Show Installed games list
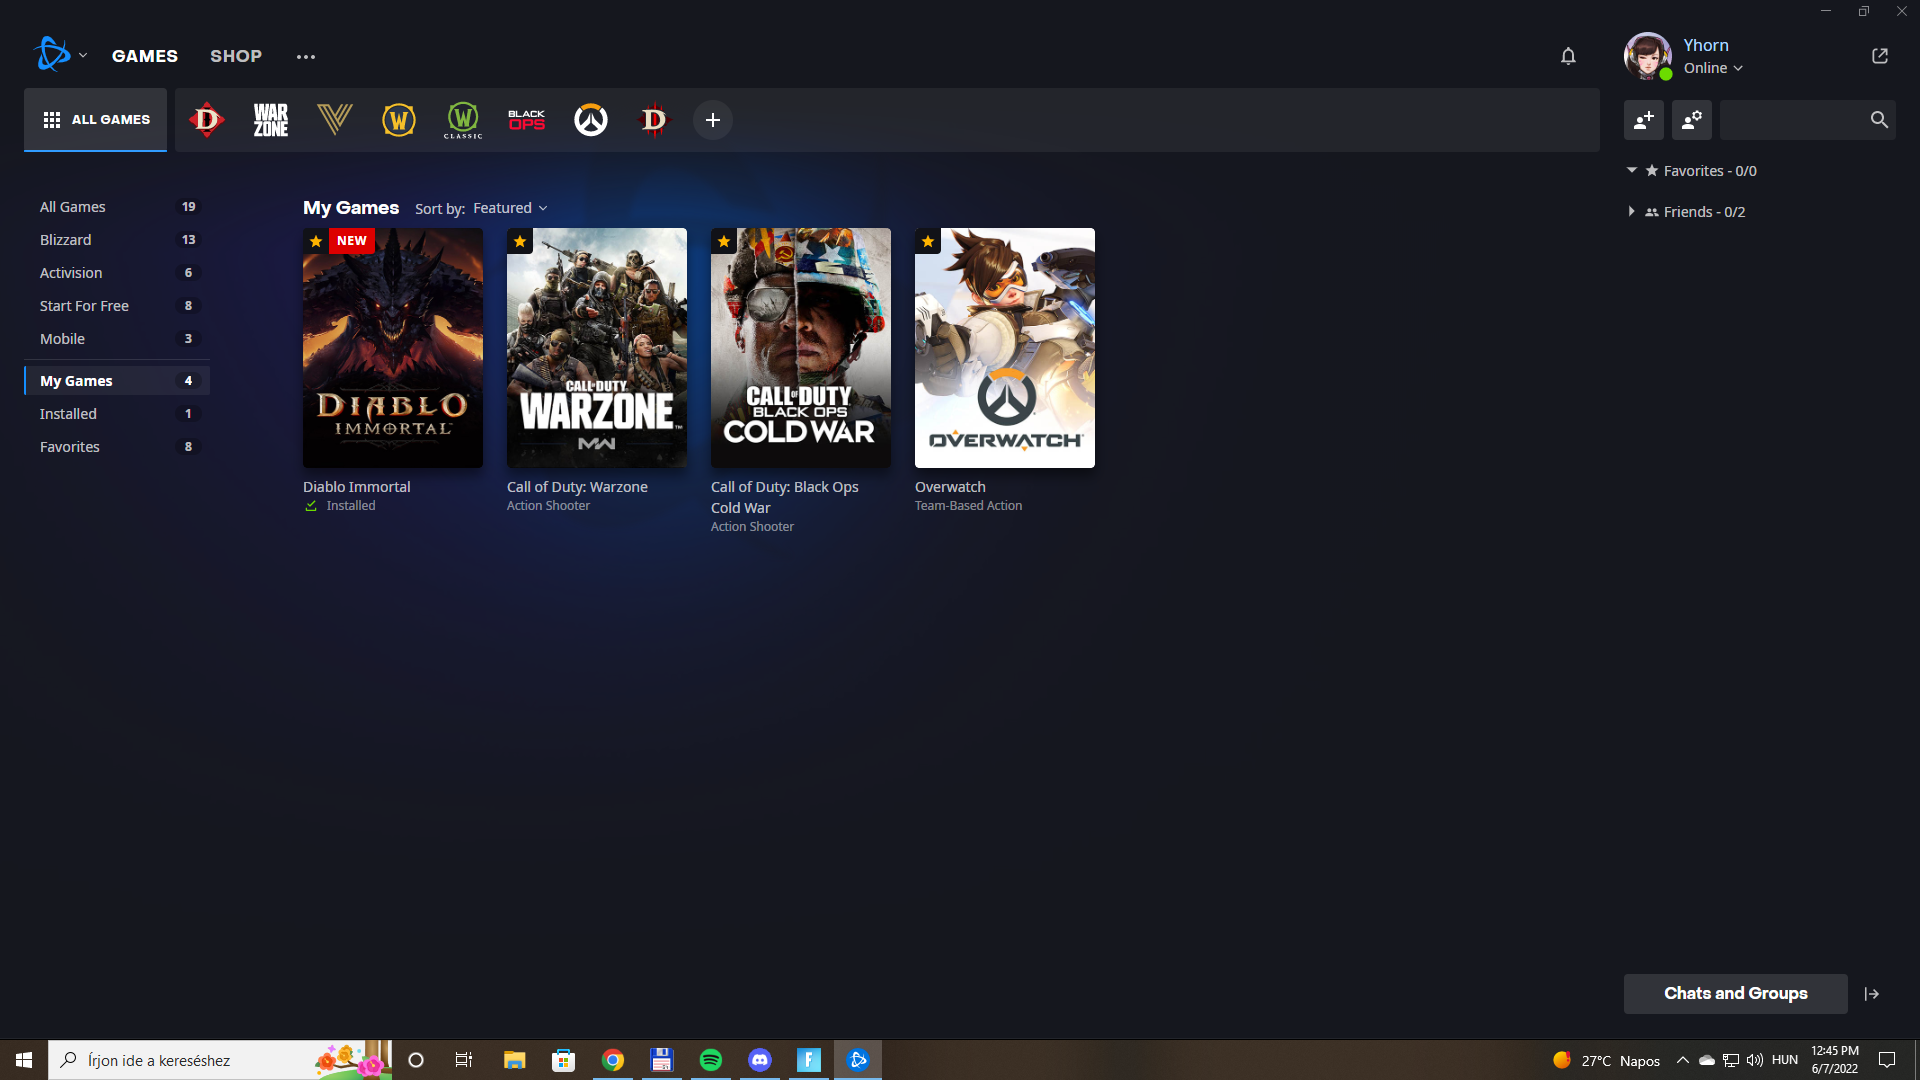This screenshot has height=1080, width=1920. 117,414
